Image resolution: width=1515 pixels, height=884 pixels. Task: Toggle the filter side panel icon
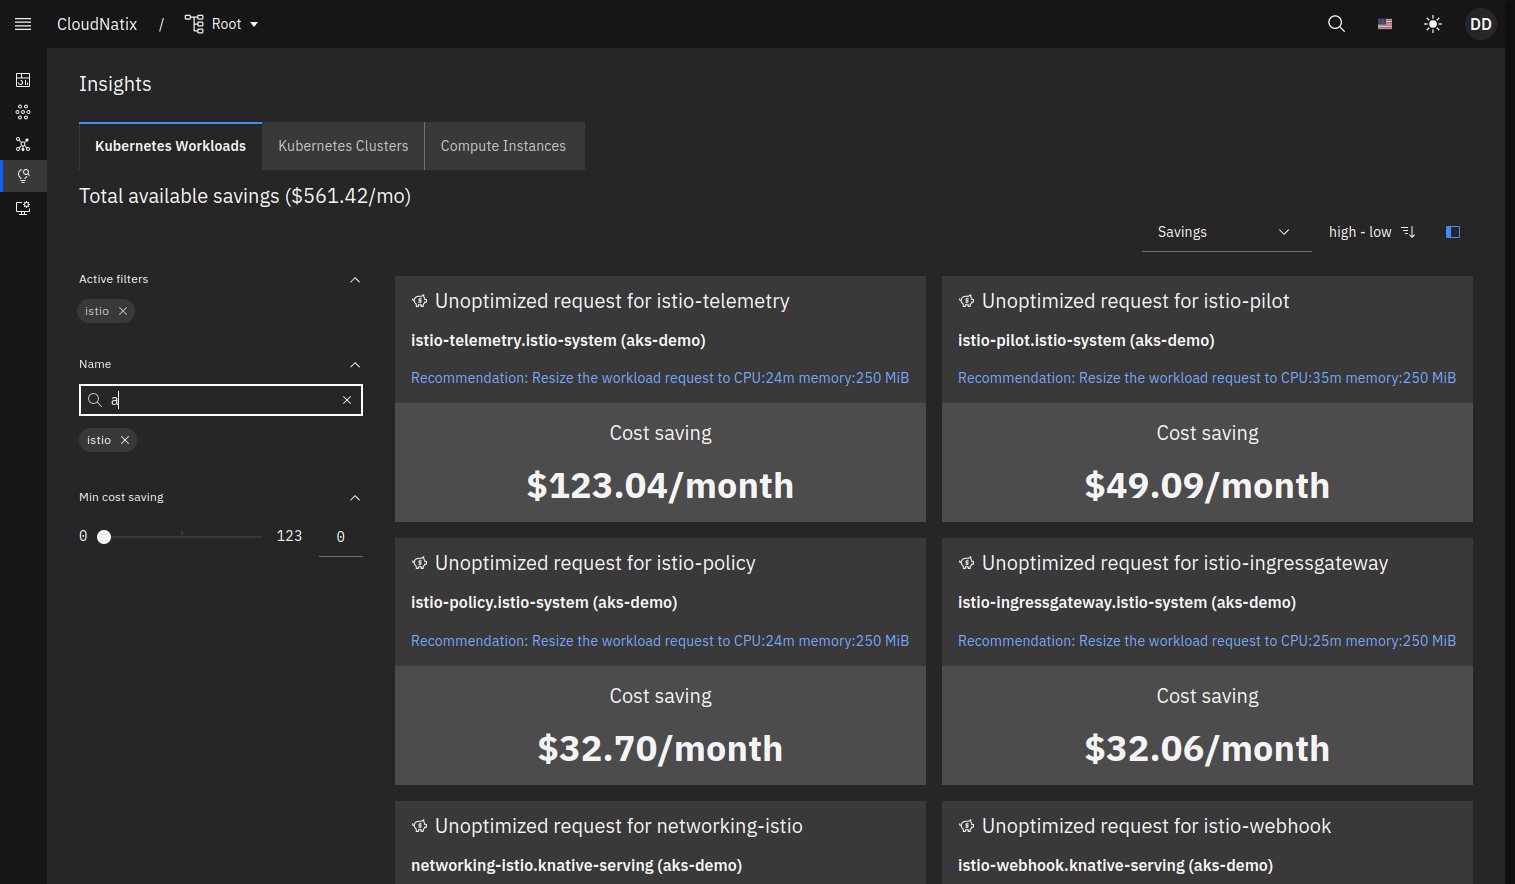coord(1453,232)
